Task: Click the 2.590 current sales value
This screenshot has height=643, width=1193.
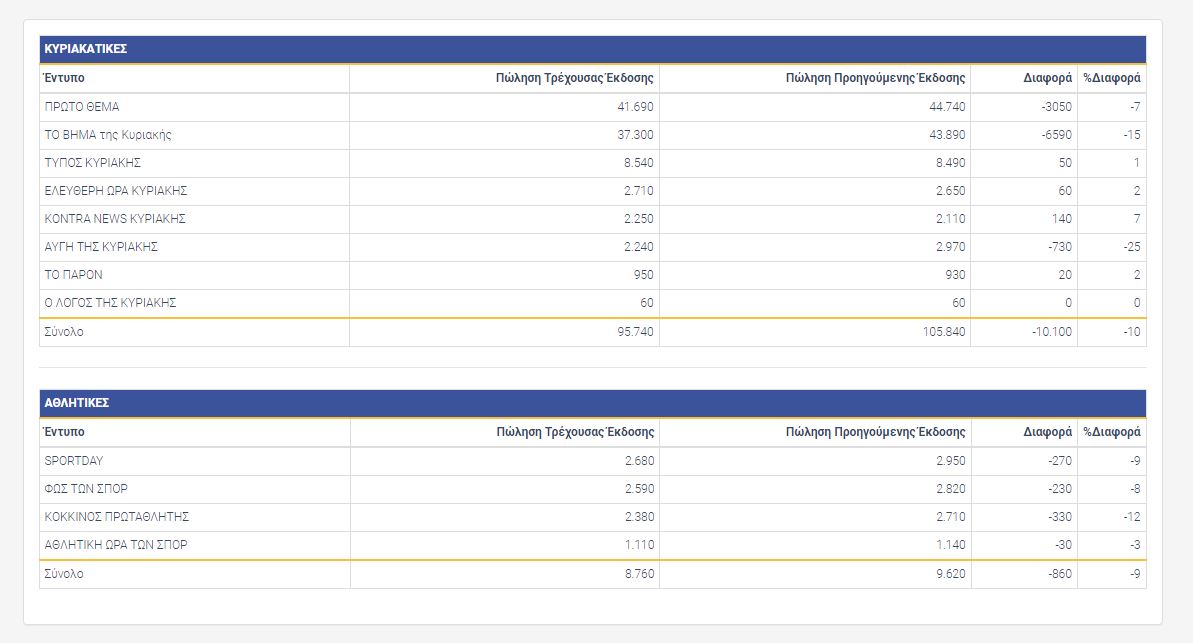Action: pos(640,489)
